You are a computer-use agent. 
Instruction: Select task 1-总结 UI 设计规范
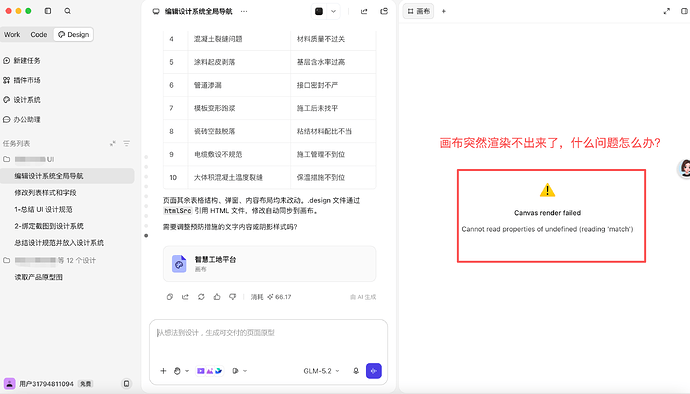point(43,209)
